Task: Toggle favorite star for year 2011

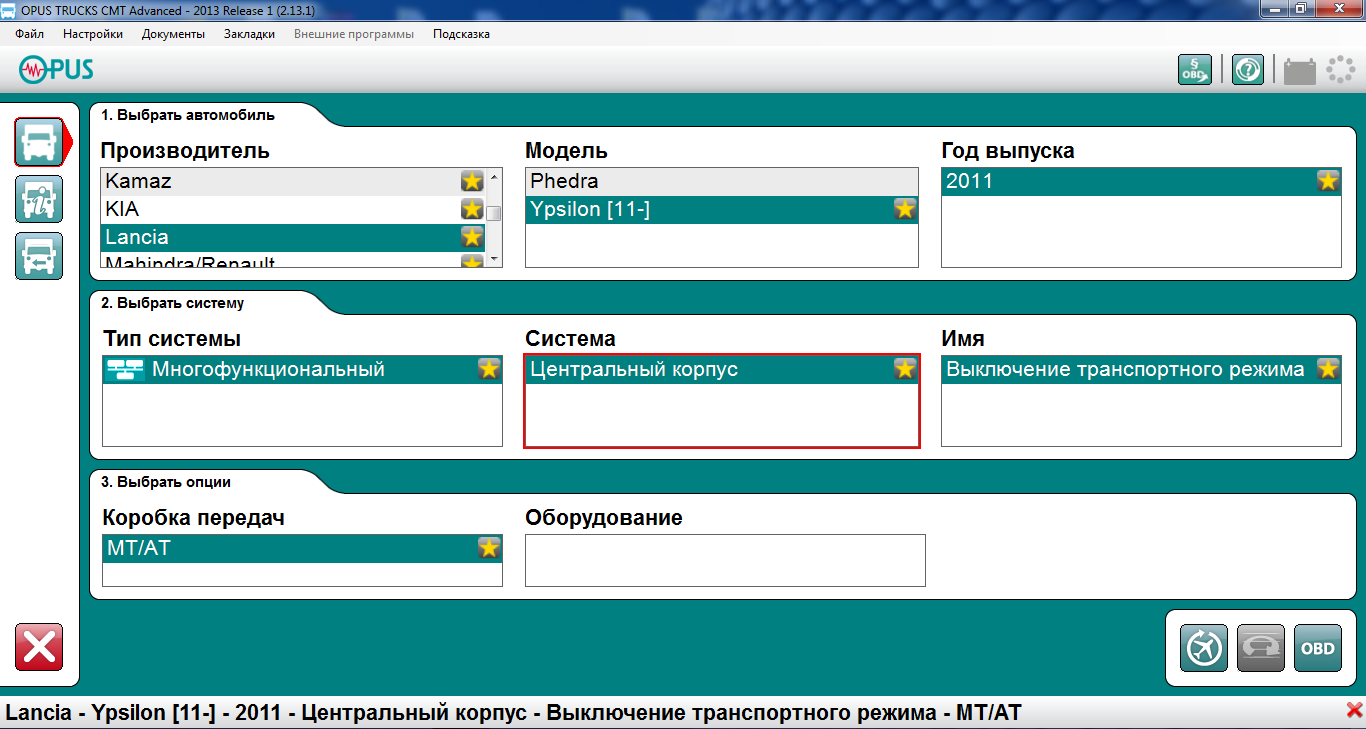Action: pos(1327,181)
